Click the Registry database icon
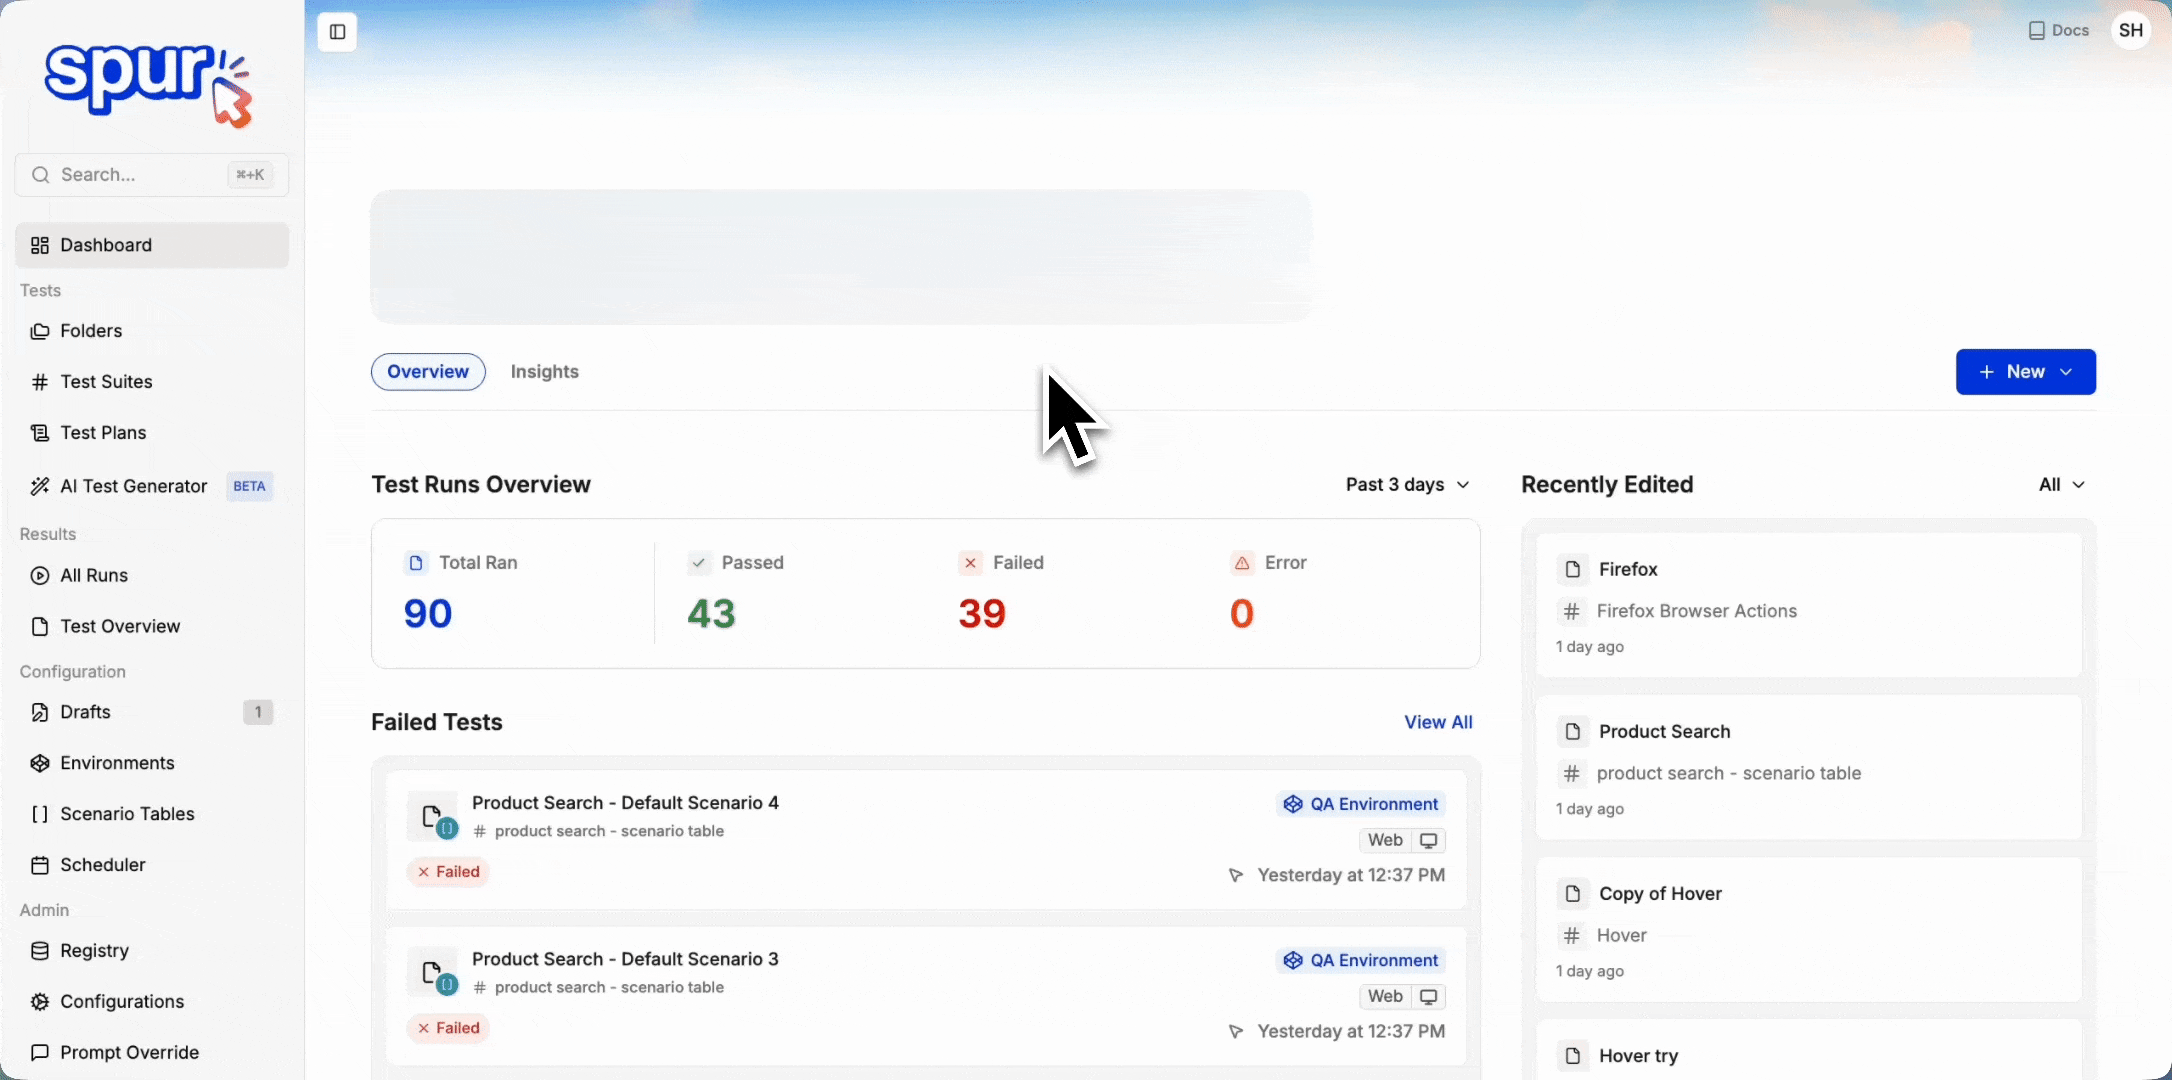2172x1080 pixels. coord(40,951)
